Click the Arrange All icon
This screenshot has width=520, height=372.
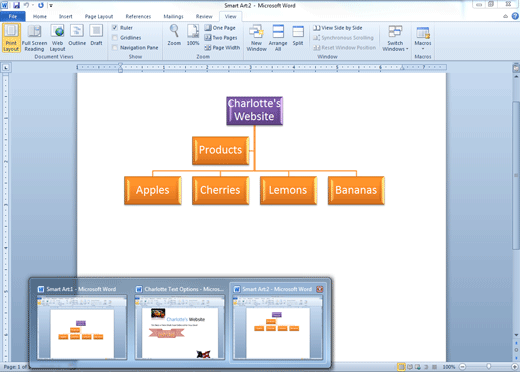pos(278,38)
